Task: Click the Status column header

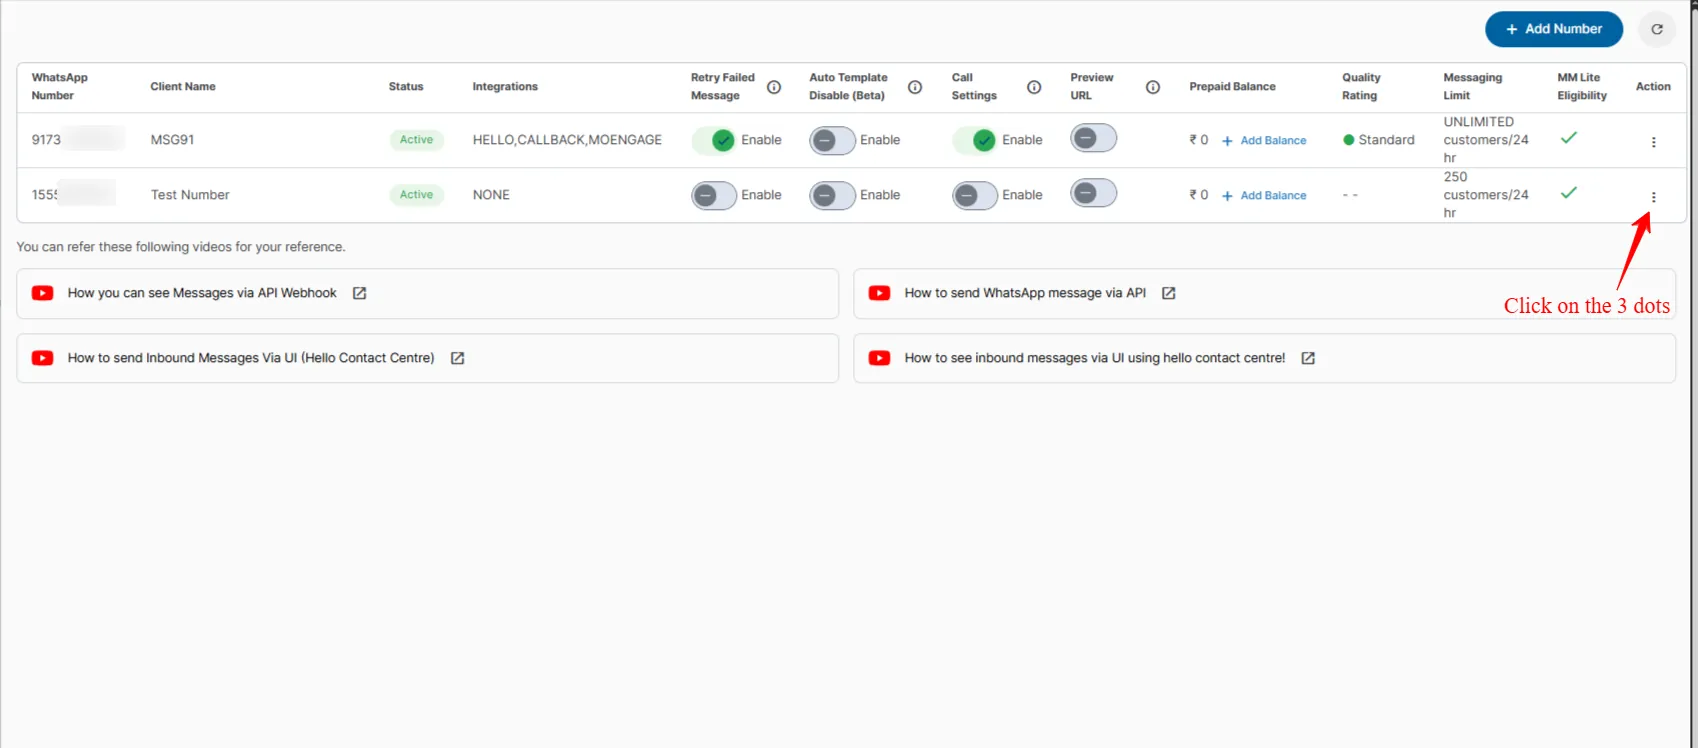Action: tap(406, 87)
